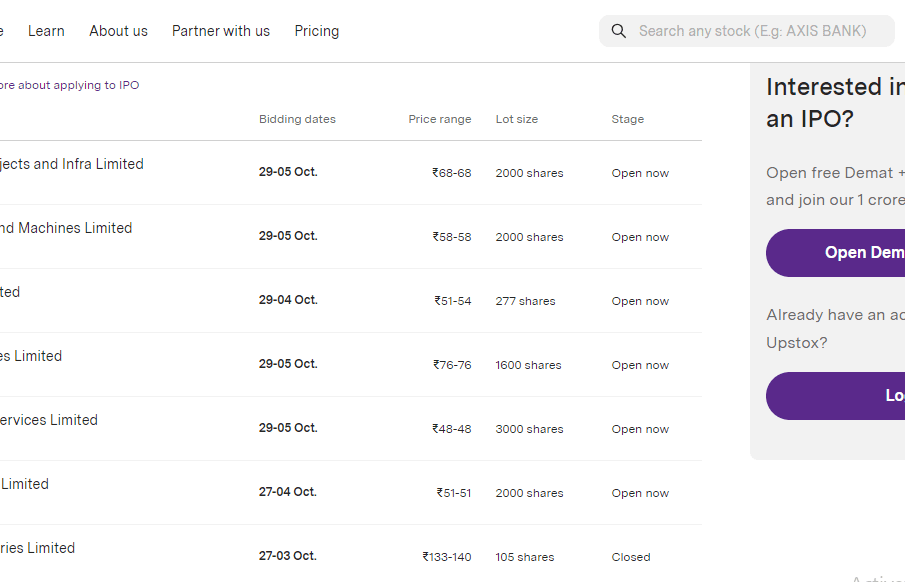The height and width of the screenshot is (582, 905).
Task: Open the link about applying to IPO
Action: click(68, 86)
